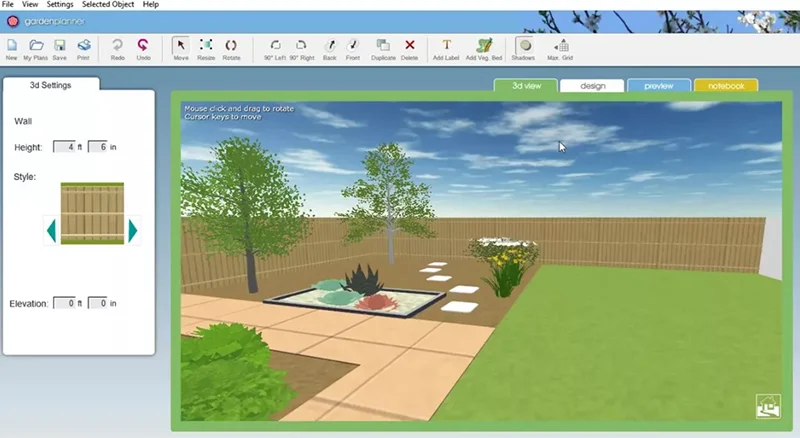The width and height of the screenshot is (800, 438).
Task: Open My Plans folder icon
Action: coord(36,46)
